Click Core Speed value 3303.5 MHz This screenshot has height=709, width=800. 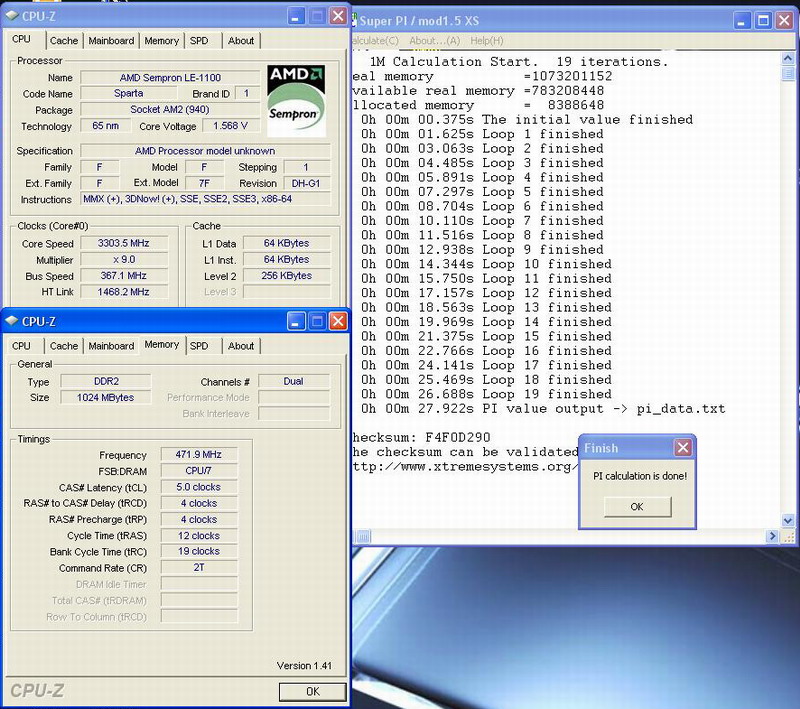124,243
